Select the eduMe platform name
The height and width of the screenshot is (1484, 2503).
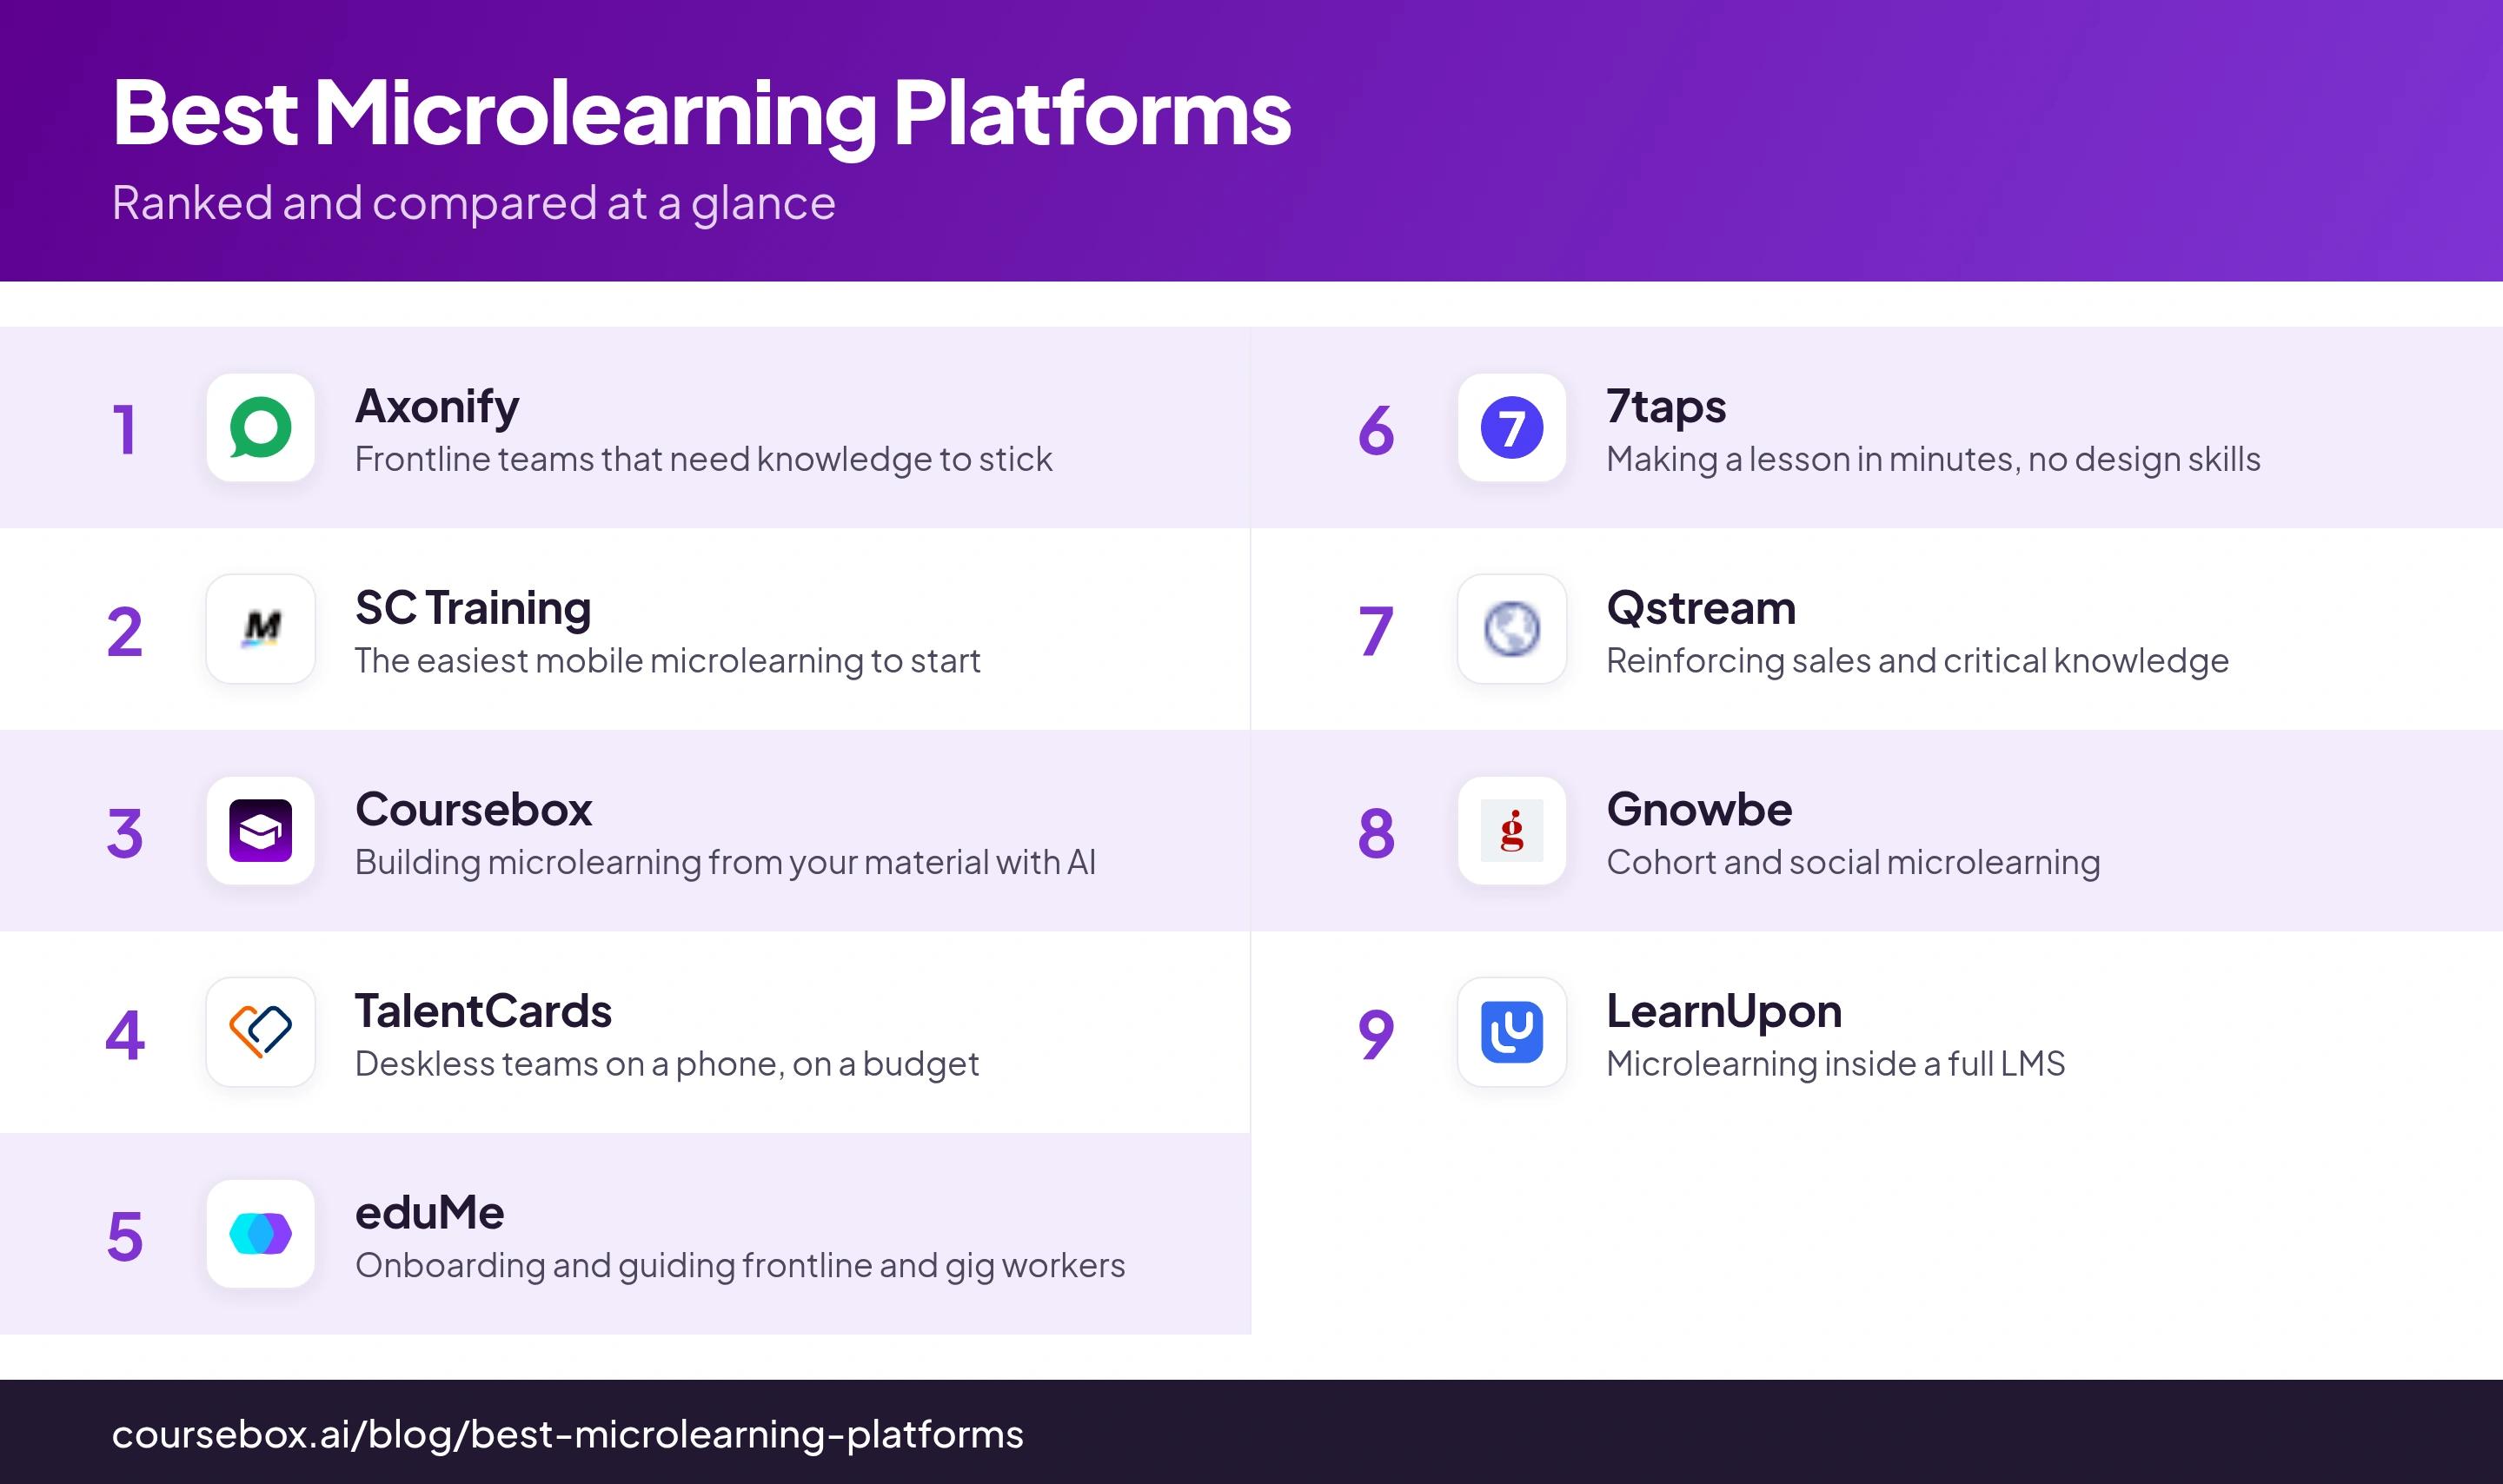[430, 1213]
